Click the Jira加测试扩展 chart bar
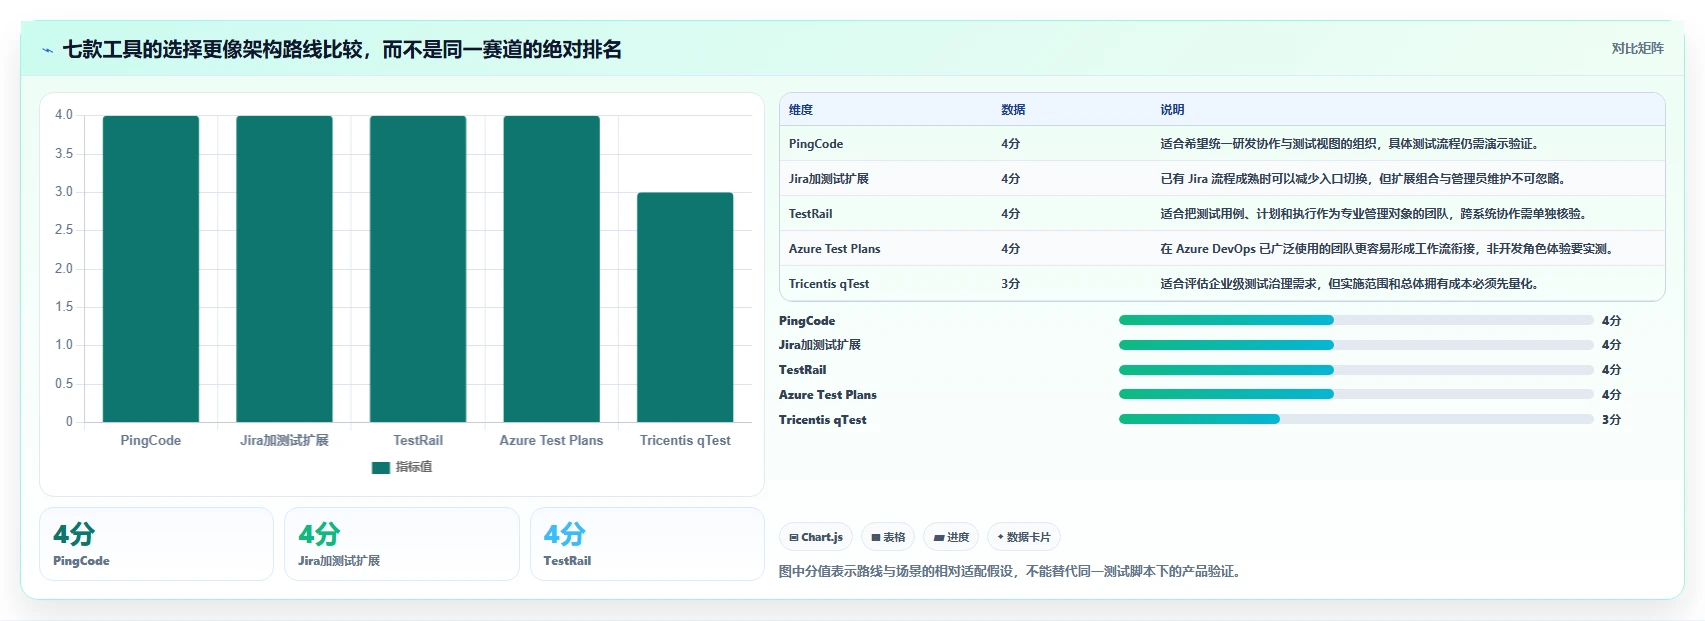The height and width of the screenshot is (621, 1705). click(x=284, y=268)
